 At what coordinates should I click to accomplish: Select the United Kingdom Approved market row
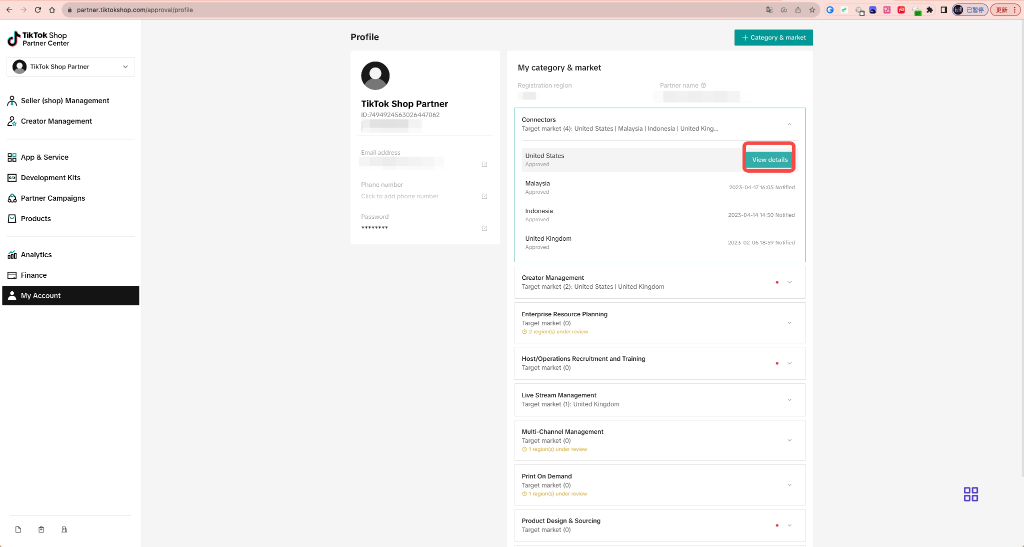point(660,242)
